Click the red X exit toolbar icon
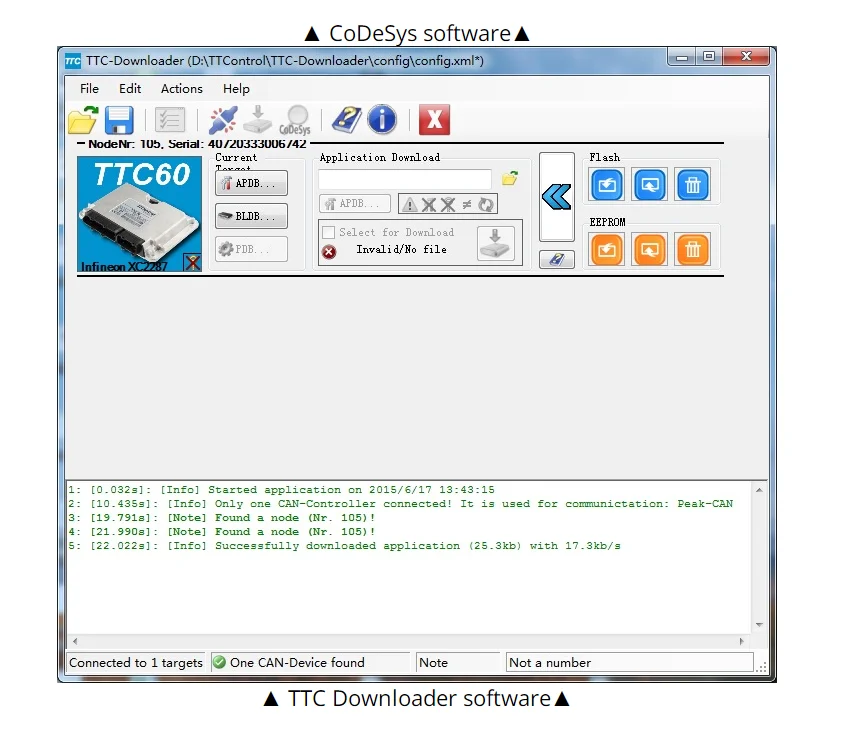This screenshot has height=729, width=857. 435,120
